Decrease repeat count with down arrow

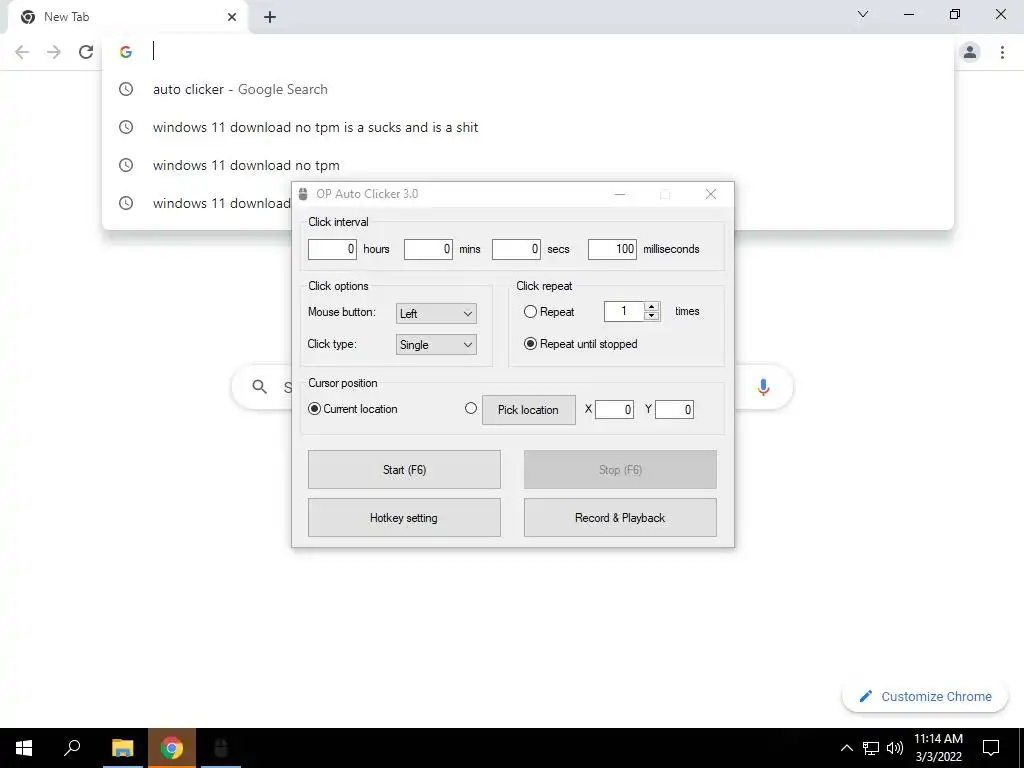(x=652, y=316)
